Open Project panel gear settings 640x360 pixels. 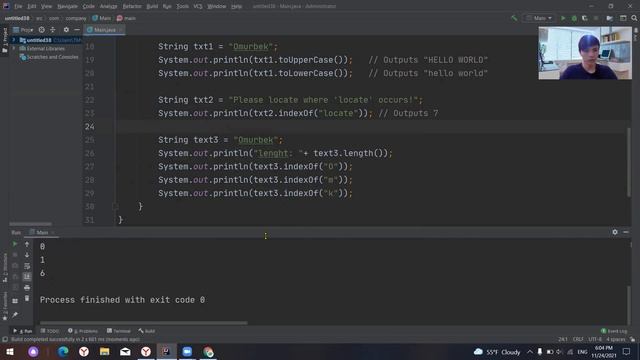(66, 30)
